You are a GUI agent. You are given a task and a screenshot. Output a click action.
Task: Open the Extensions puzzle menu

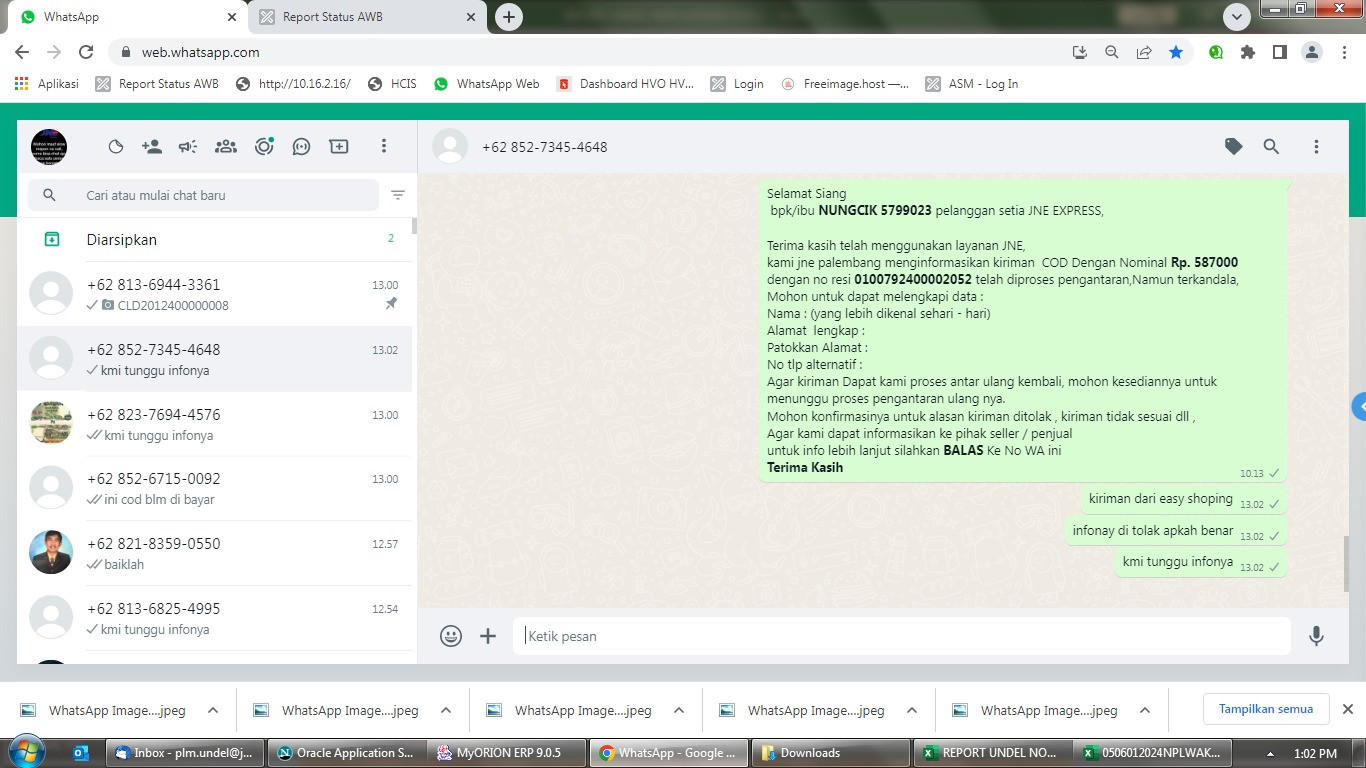(x=1248, y=52)
